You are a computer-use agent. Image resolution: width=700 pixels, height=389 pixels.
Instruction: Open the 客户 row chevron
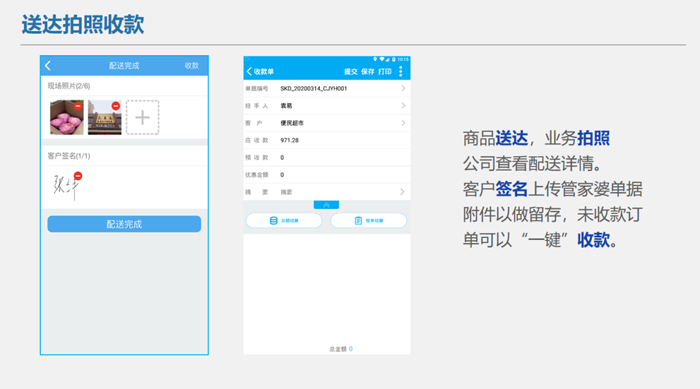coord(403,123)
